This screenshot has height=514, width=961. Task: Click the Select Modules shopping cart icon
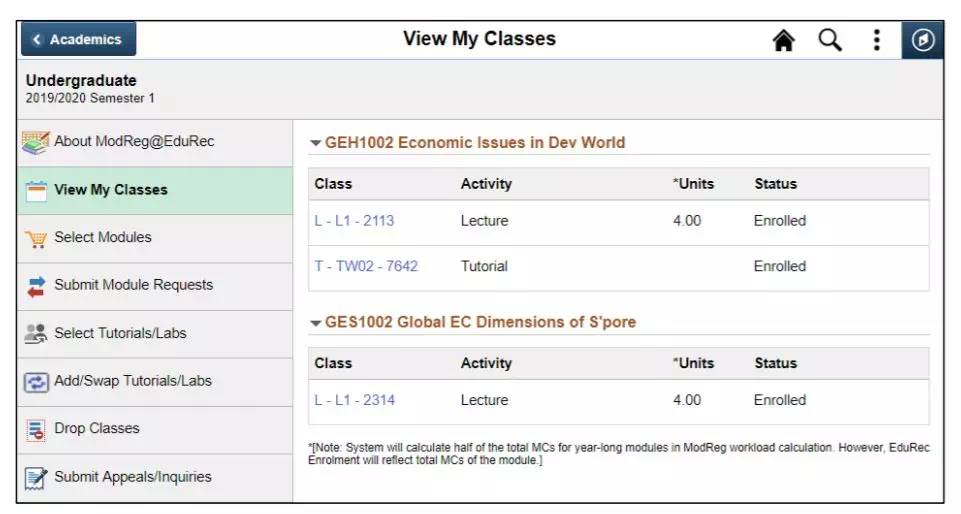(x=36, y=238)
